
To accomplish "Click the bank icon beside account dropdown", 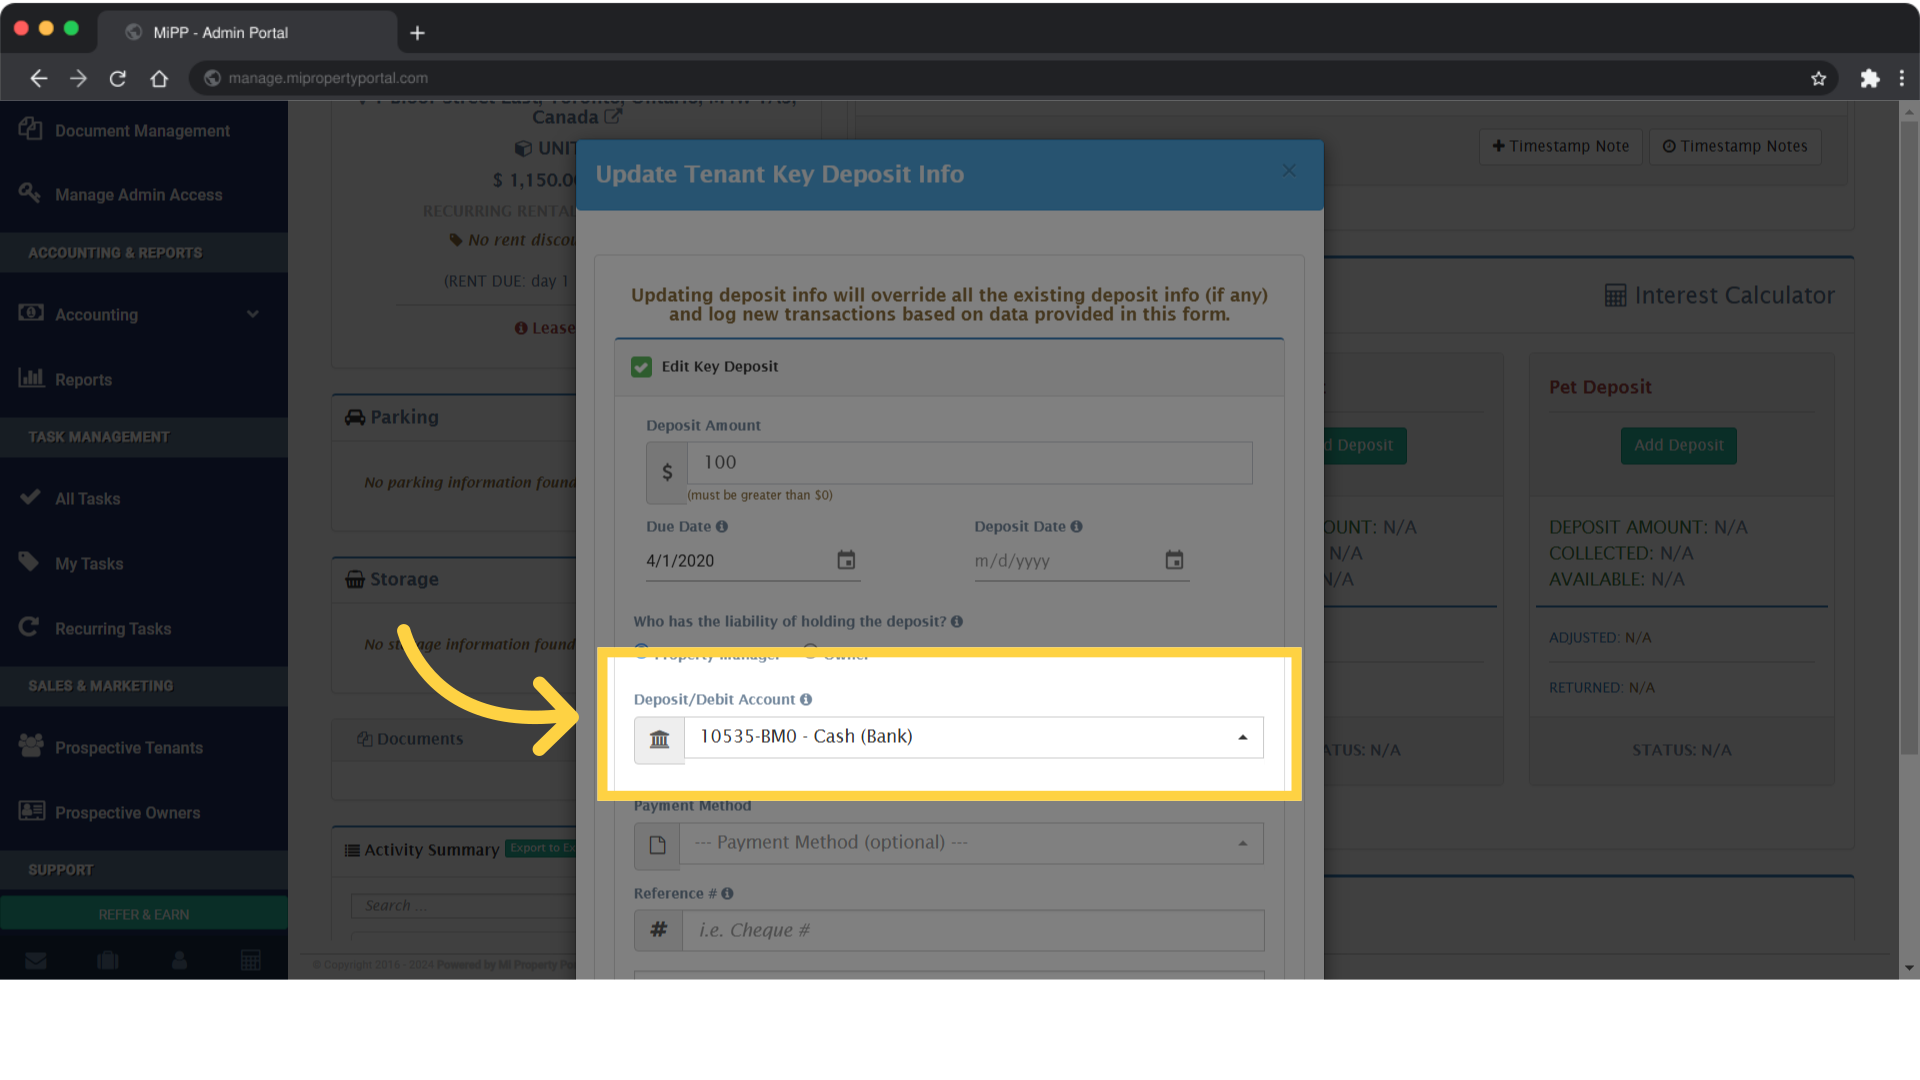I will tap(659, 739).
